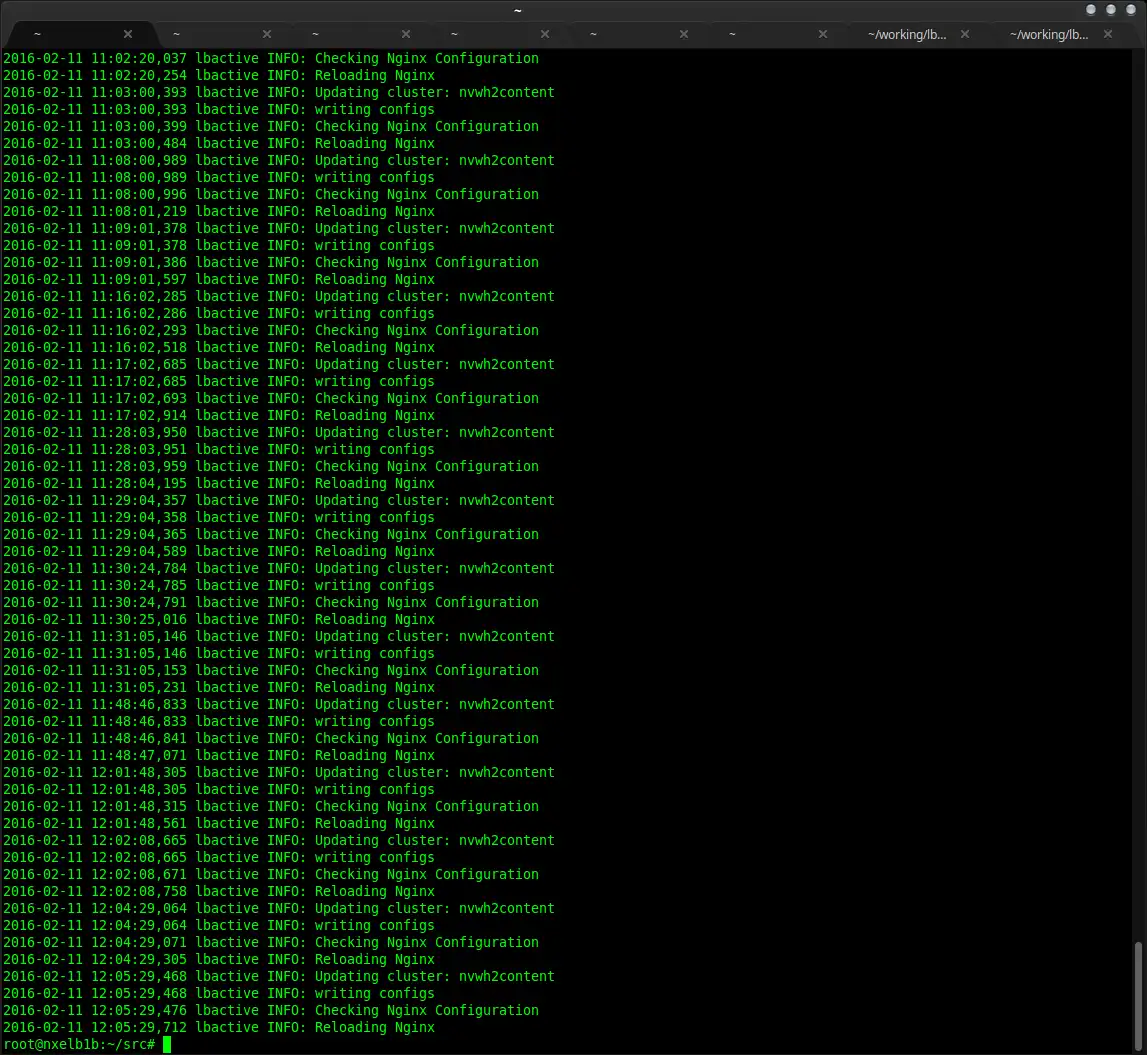Screen dimensions: 1147x1055
Task: Click line 11:16:02,285 Updating cluster: nvwh2content
Action: click(x=279, y=296)
